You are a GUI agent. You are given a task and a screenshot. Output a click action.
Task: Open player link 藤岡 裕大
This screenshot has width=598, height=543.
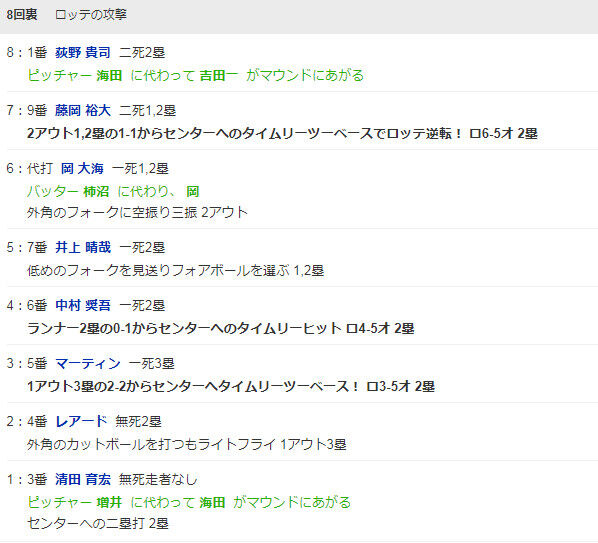(83, 111)
